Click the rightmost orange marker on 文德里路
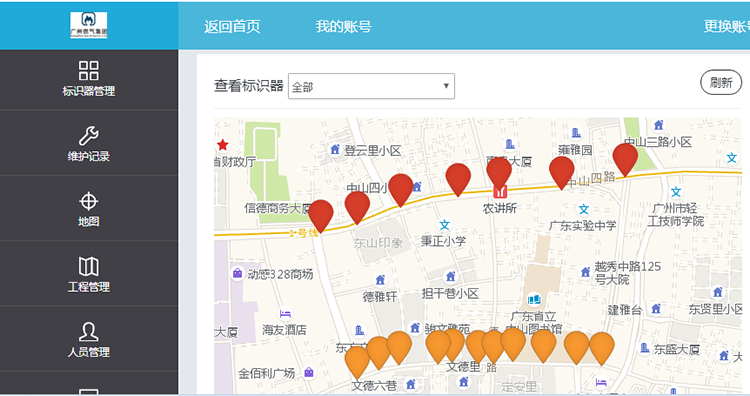 [x=601, y=348]
